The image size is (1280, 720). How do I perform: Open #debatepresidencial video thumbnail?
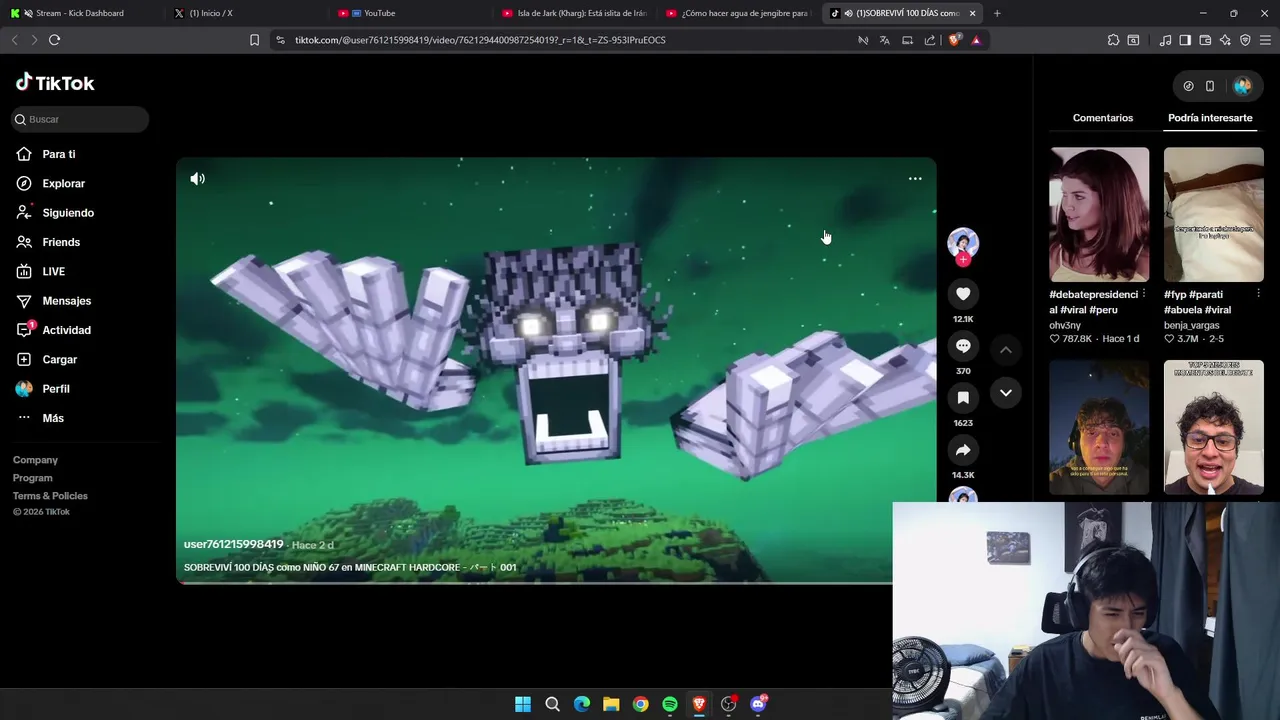1099,215
